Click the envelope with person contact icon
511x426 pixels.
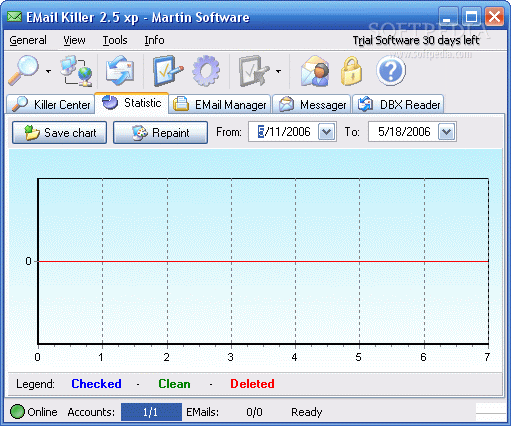315,71
